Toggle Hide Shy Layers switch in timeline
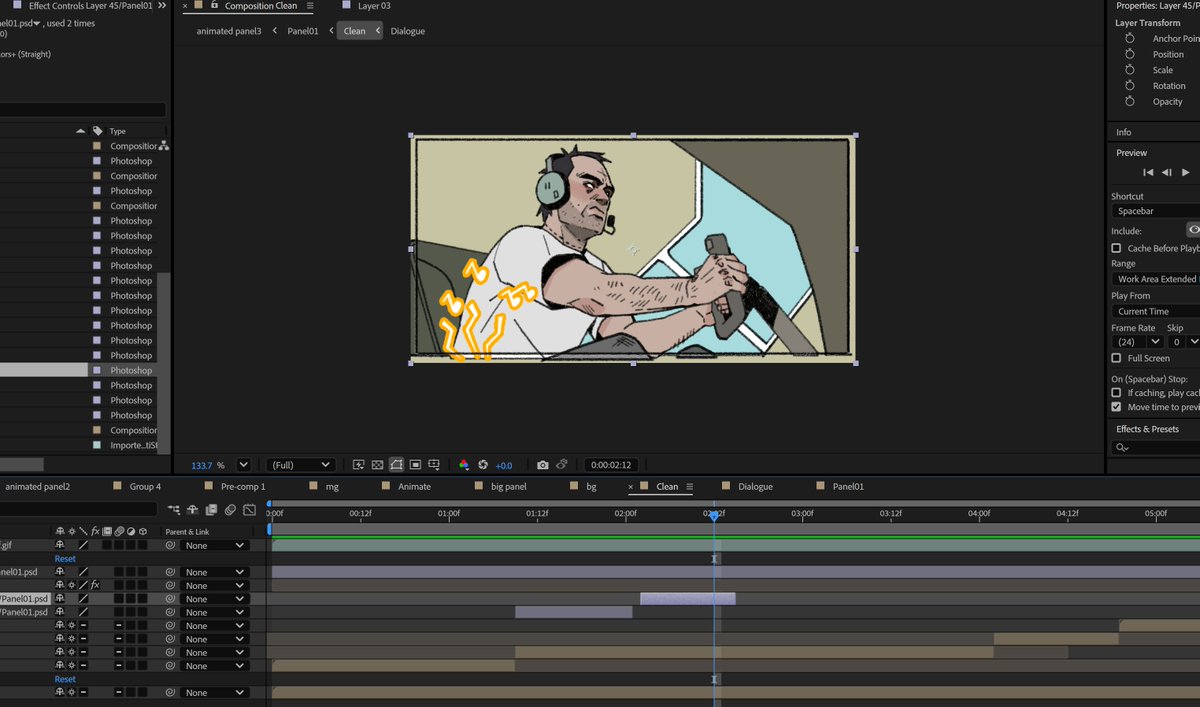The image size is (1200, 707). coord(193,510)
